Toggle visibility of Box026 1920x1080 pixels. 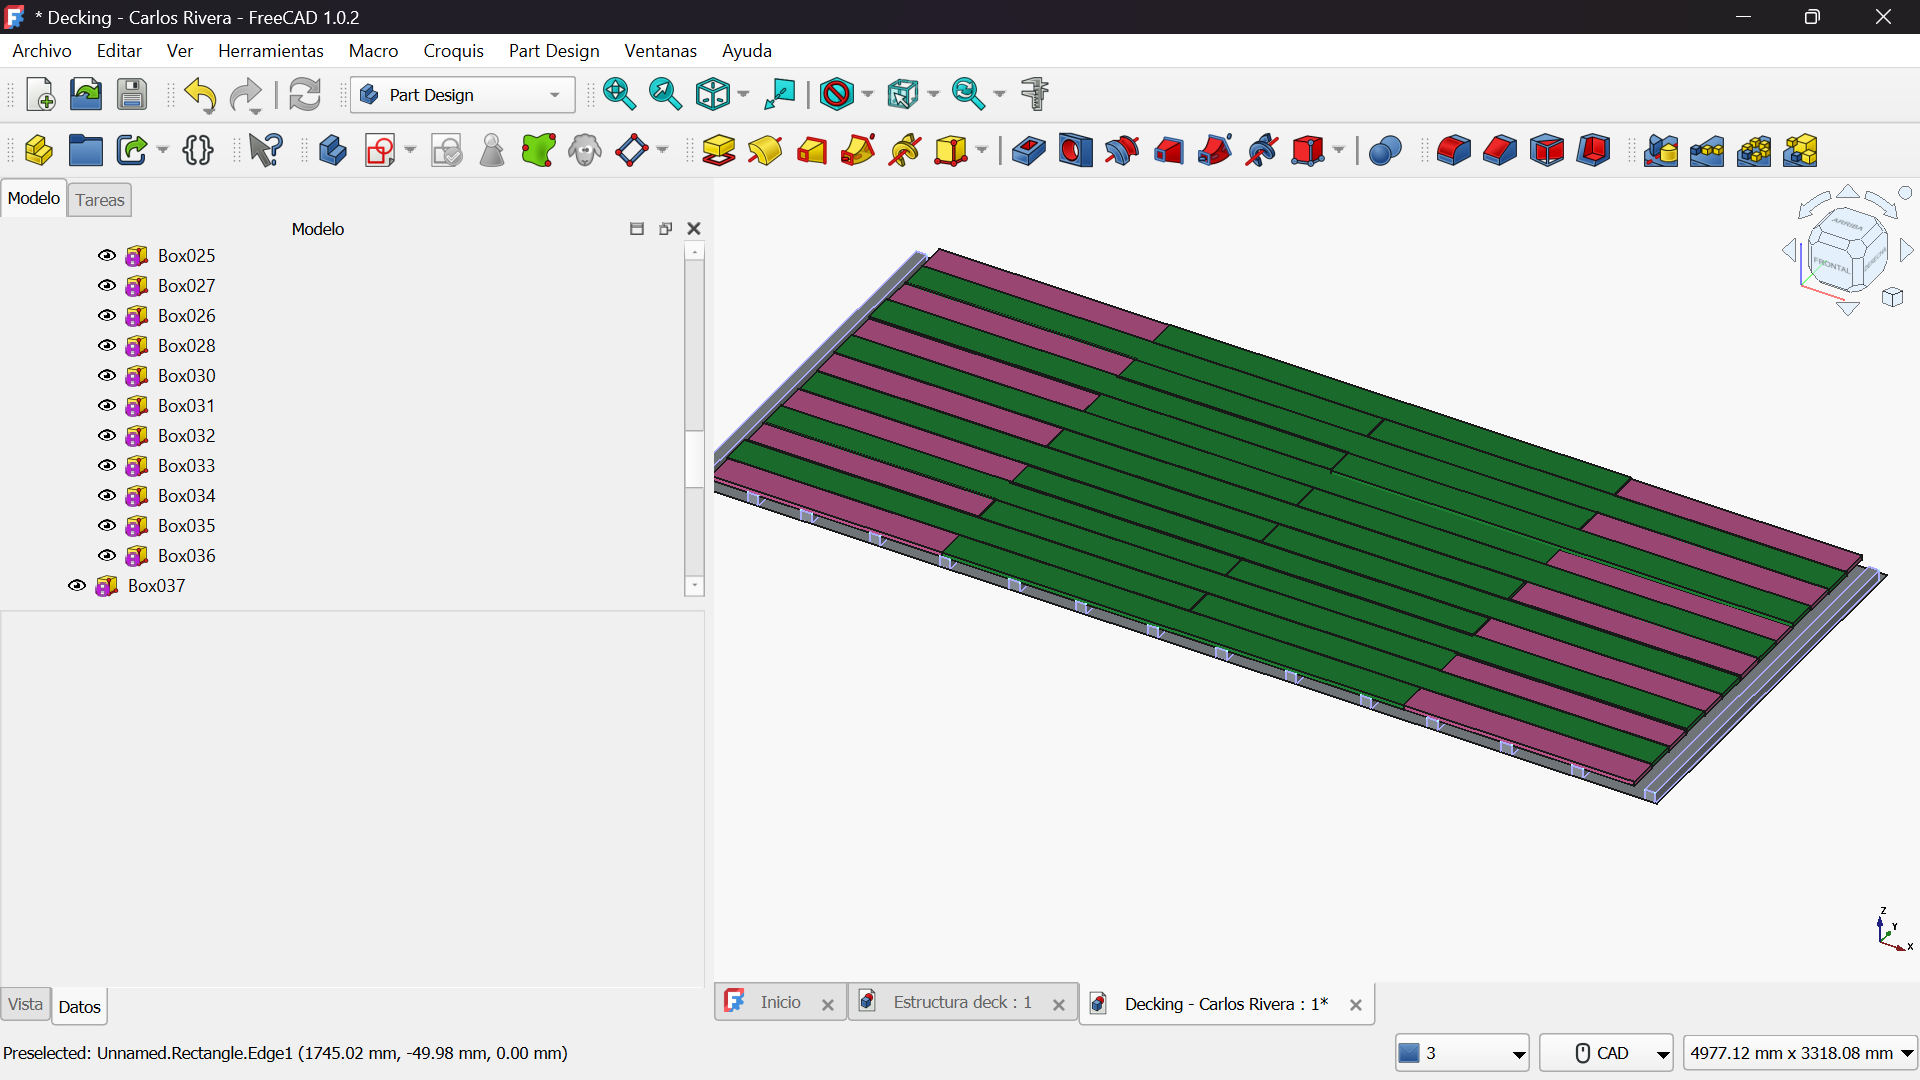tap(107, 316)
